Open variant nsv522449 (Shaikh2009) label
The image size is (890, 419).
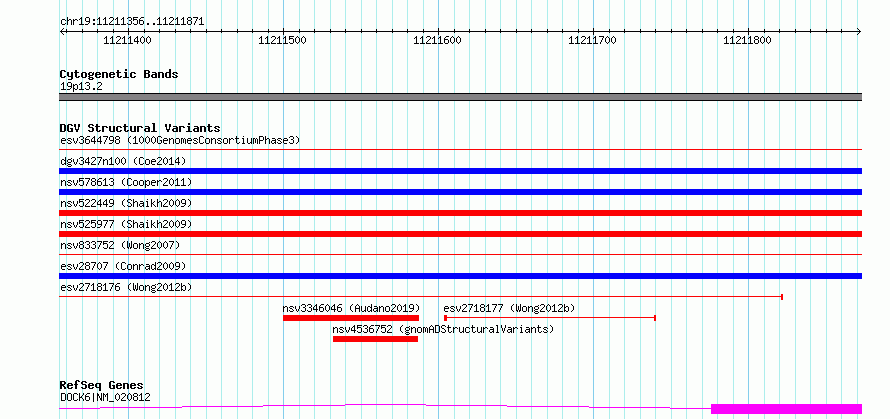pyautogui.click(x=126, y=203)
